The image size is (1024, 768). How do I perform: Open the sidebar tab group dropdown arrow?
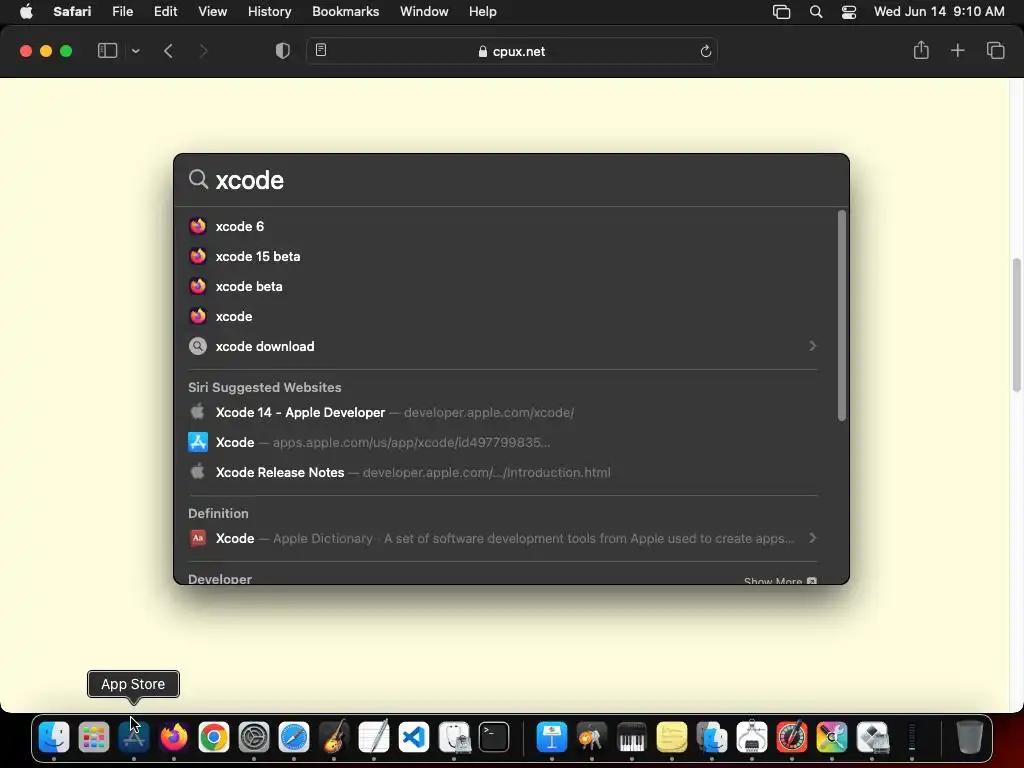135,51
